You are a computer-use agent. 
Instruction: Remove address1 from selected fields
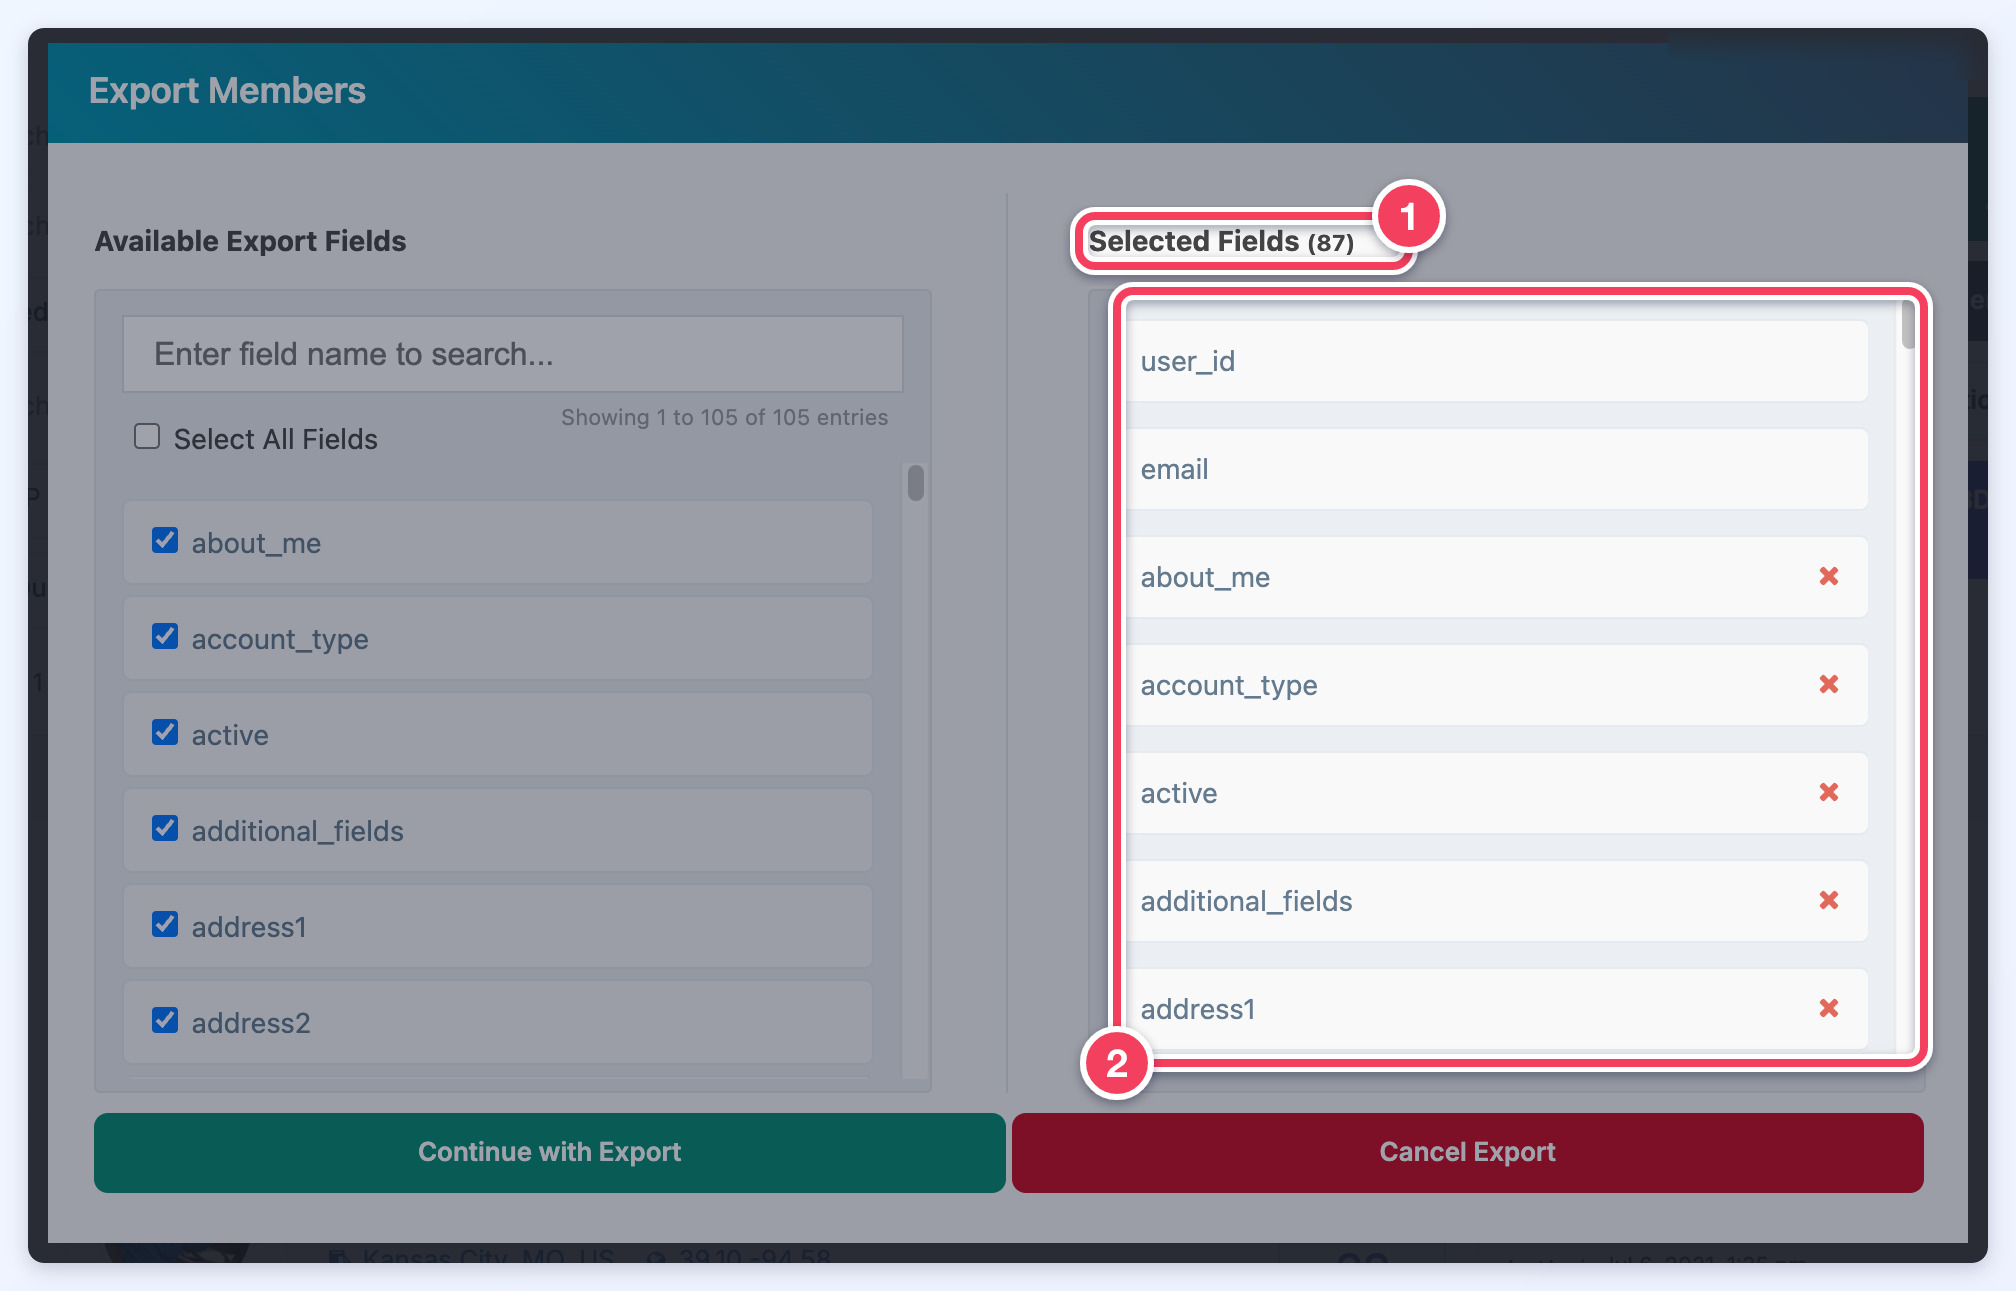[x=1828, y=1008]
